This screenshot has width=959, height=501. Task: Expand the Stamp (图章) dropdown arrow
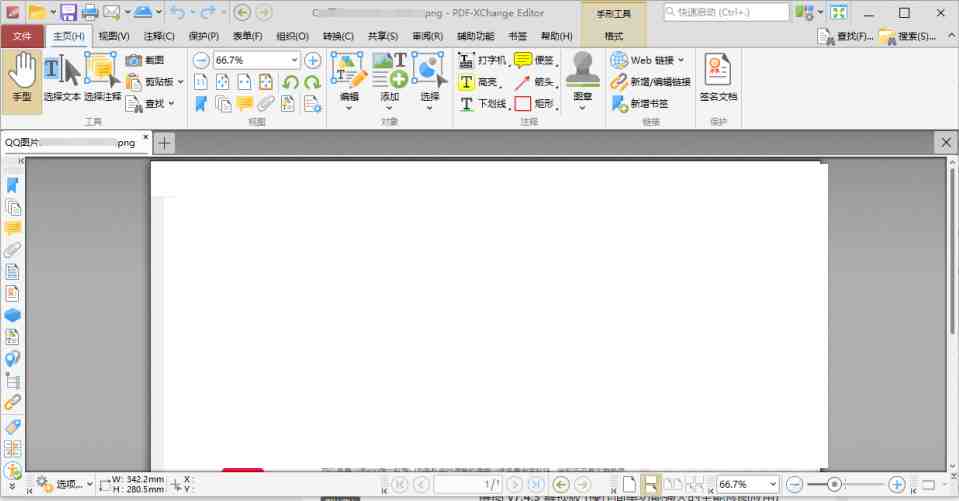coord(582,108)
